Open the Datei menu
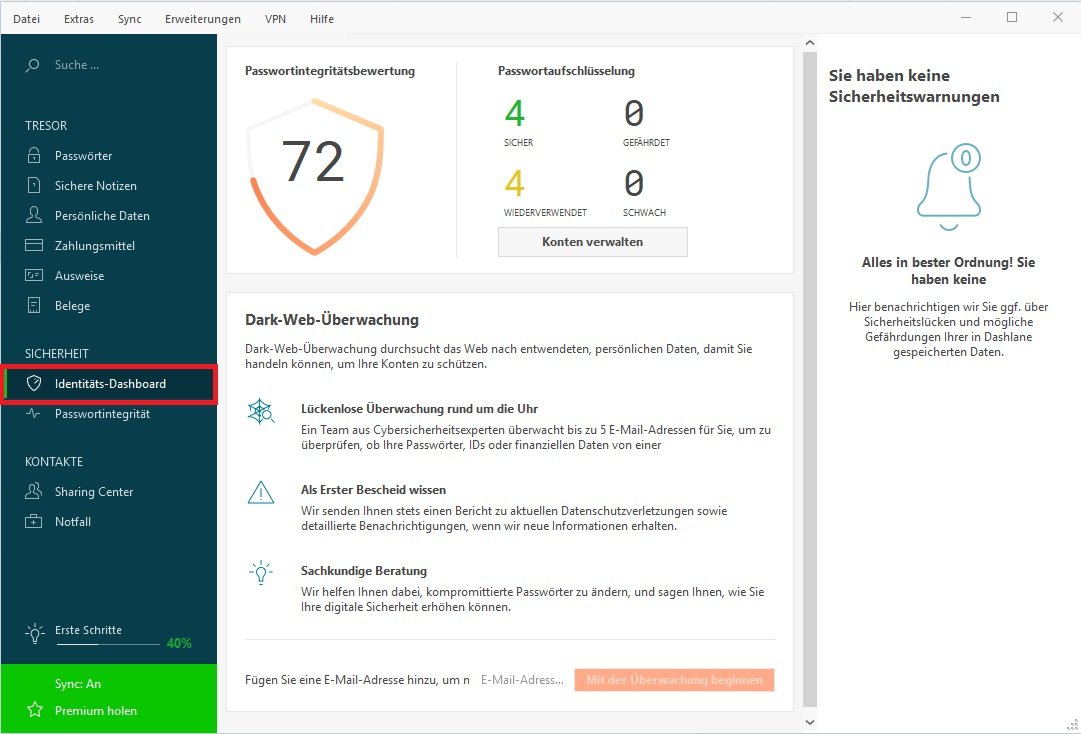The height and width of the screenshot is (734, 1081). [26, 19]
